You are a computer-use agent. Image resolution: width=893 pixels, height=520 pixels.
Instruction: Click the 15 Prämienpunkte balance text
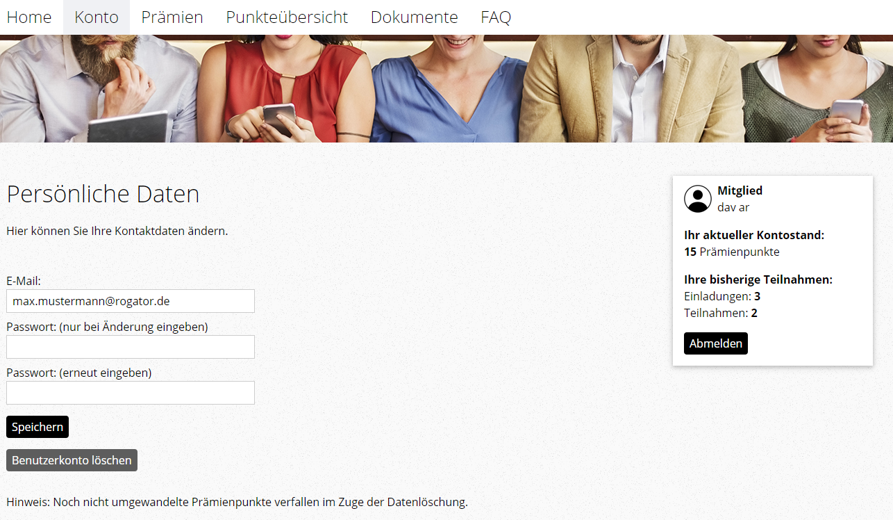[731, 252]
